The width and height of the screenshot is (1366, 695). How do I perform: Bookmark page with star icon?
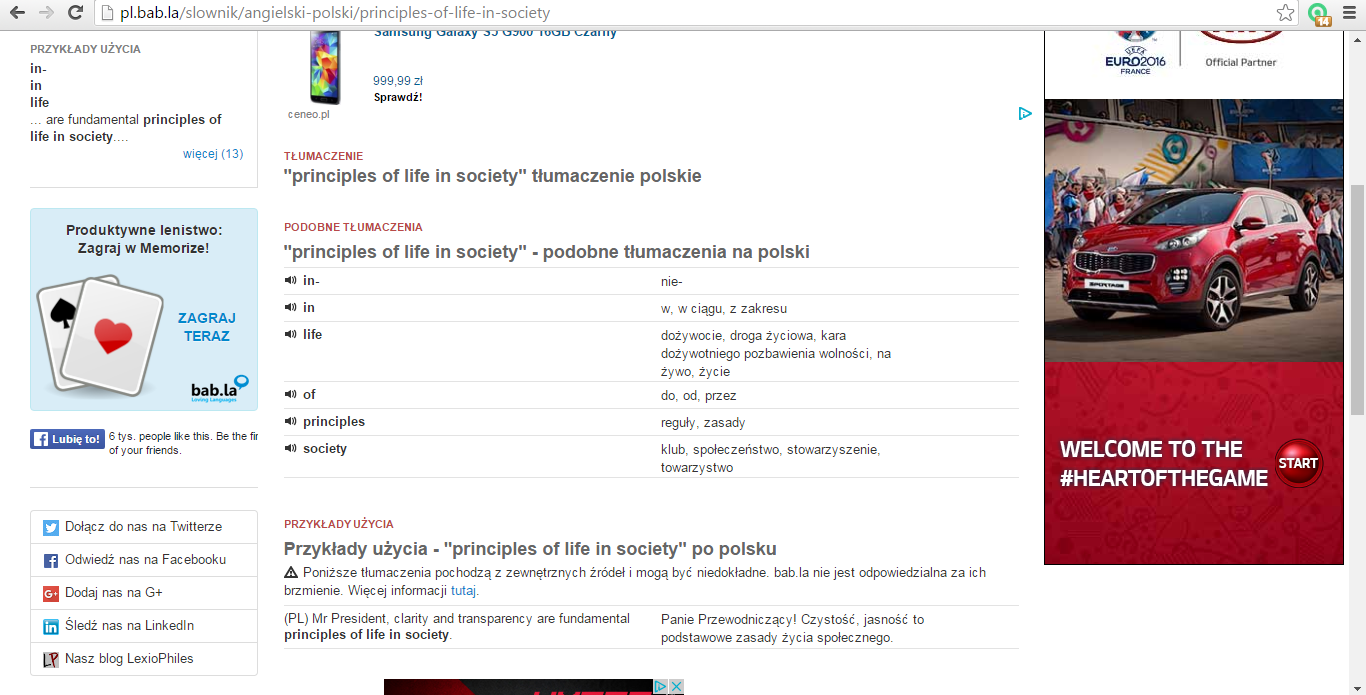[x=1286, y=13]
